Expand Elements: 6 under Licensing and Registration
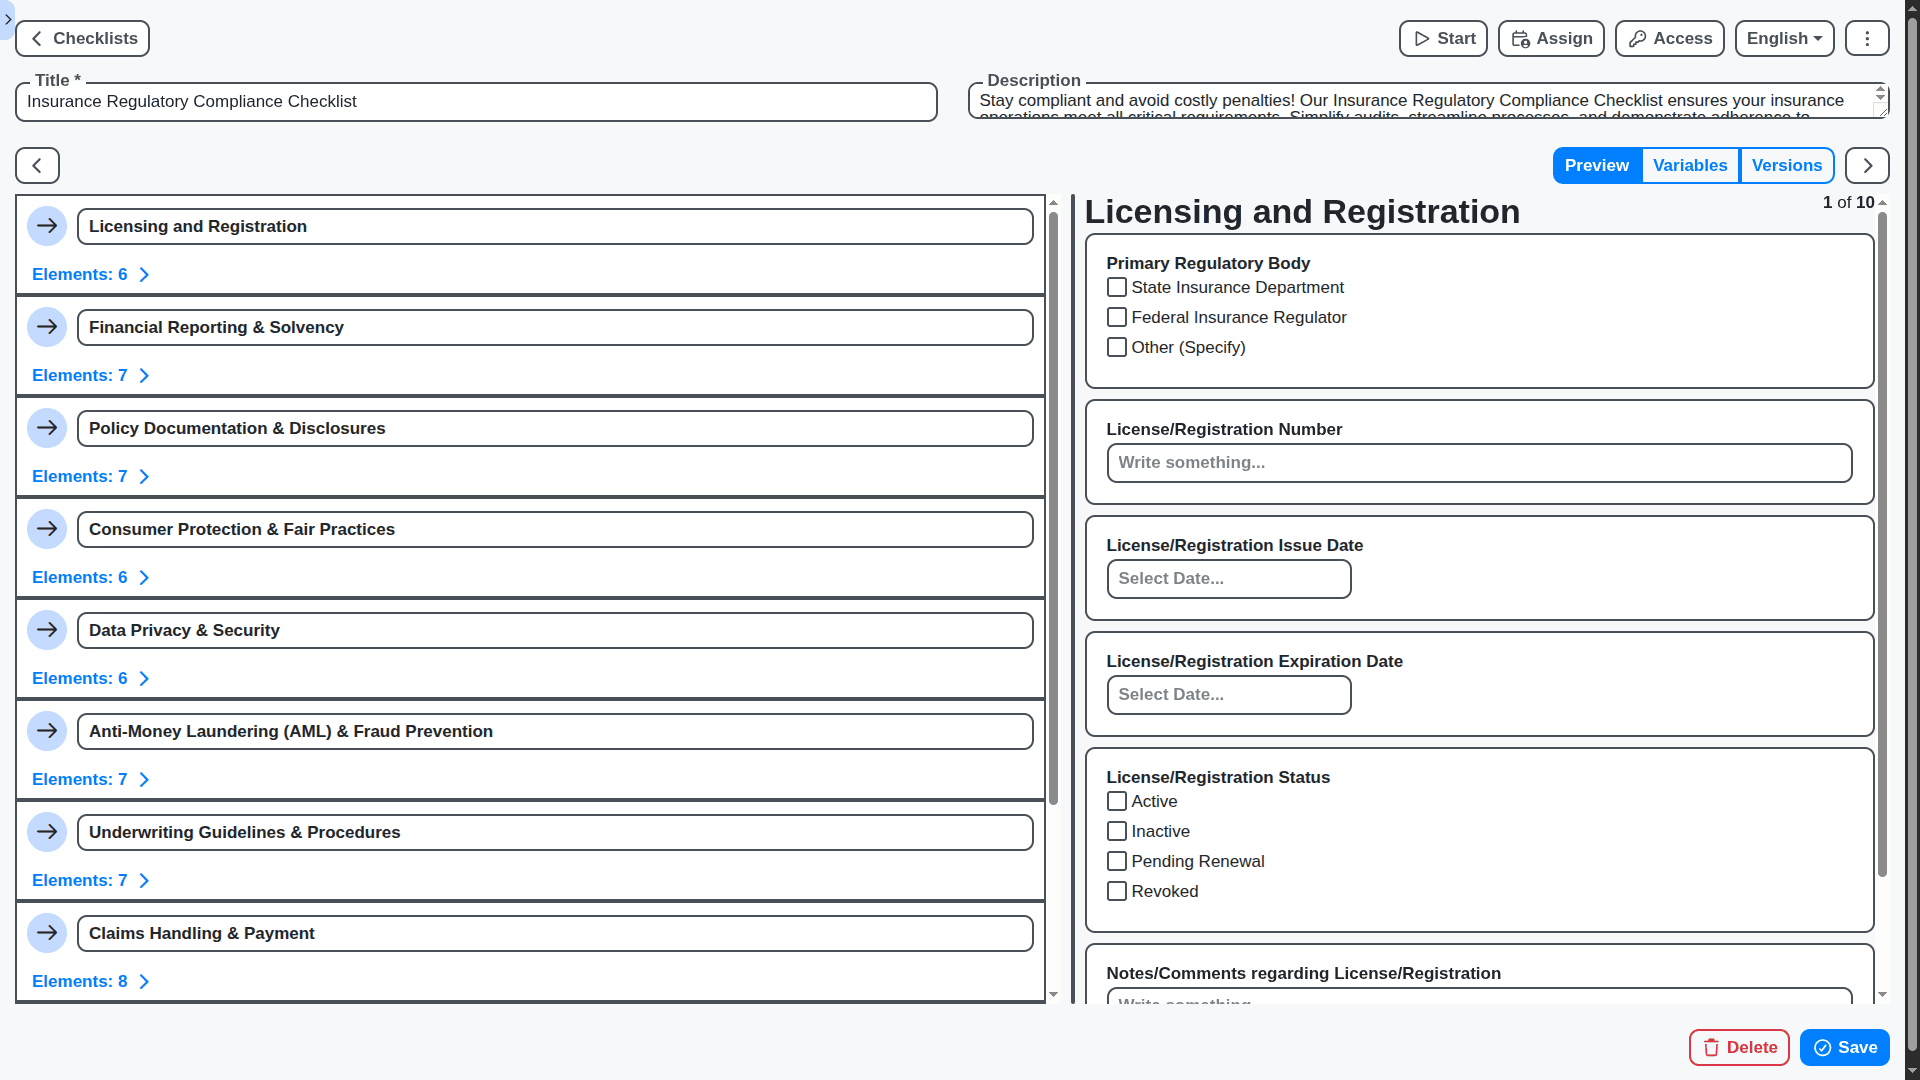 coord(90,274)
